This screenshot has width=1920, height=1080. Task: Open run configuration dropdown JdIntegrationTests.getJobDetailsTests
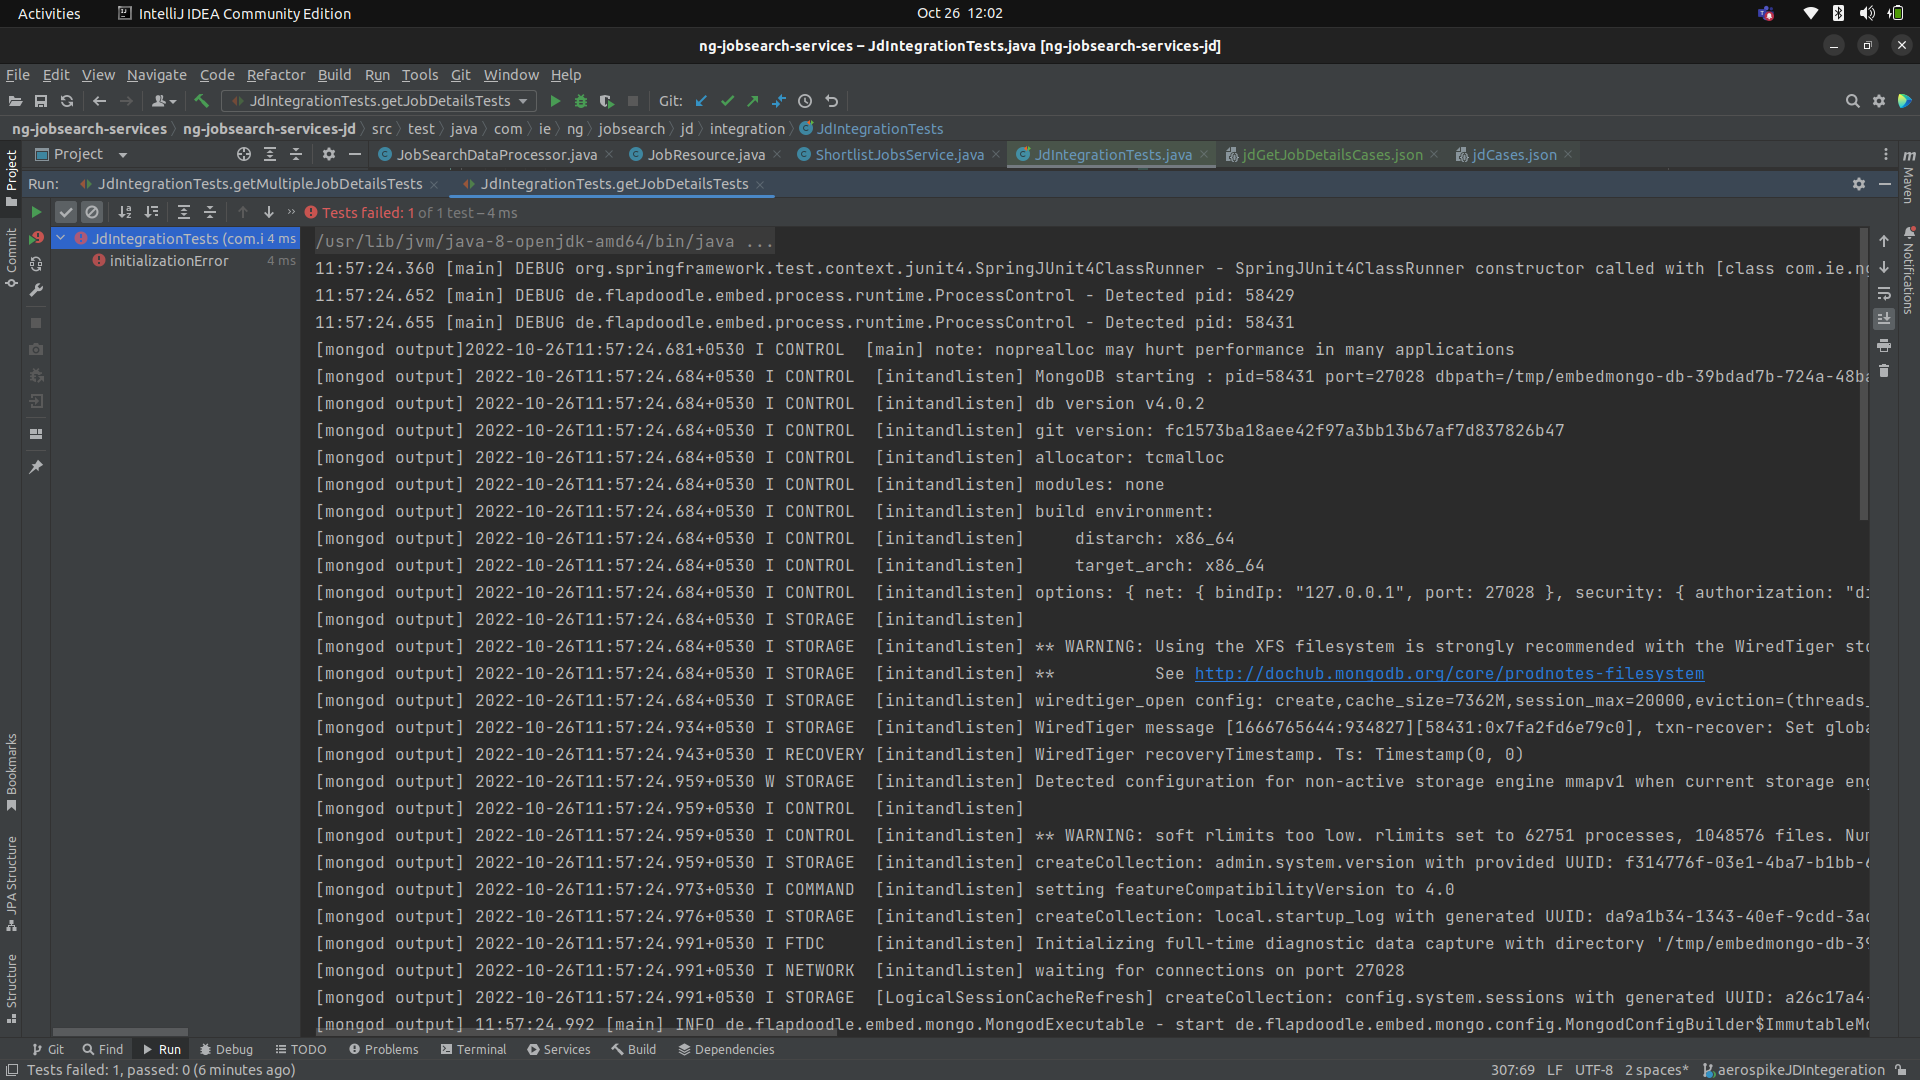(379, 101)
